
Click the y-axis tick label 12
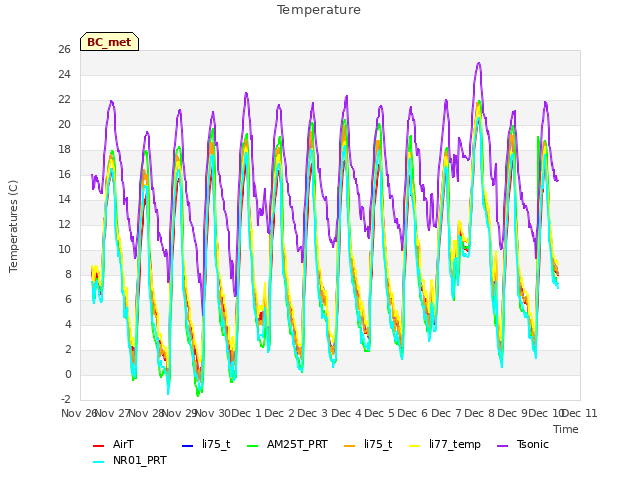point(64,224)
